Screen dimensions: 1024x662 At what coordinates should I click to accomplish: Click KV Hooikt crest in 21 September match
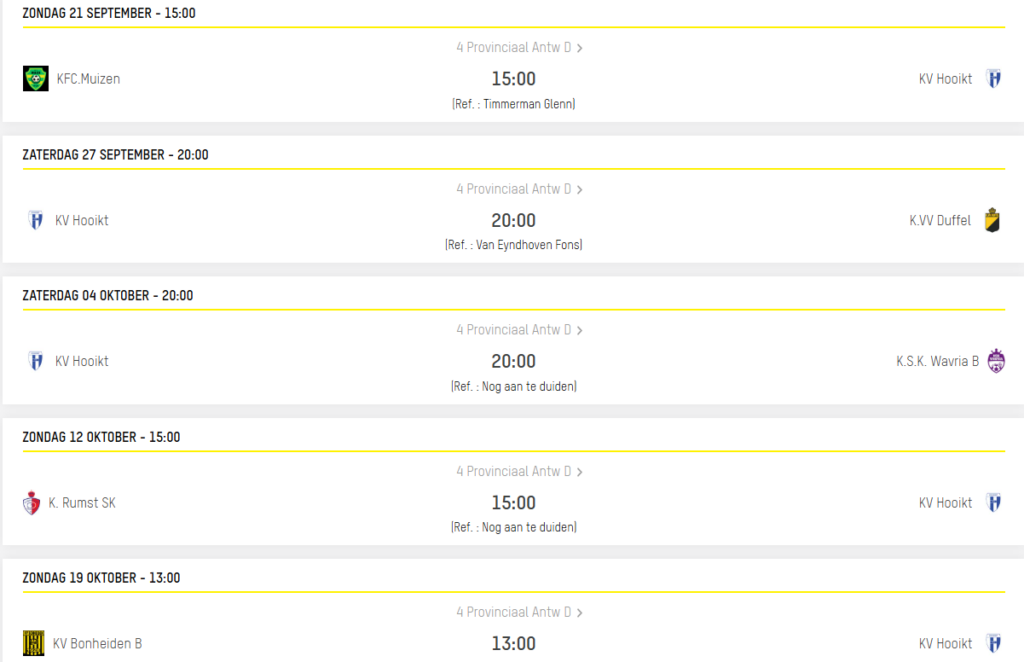pos(993,79)
